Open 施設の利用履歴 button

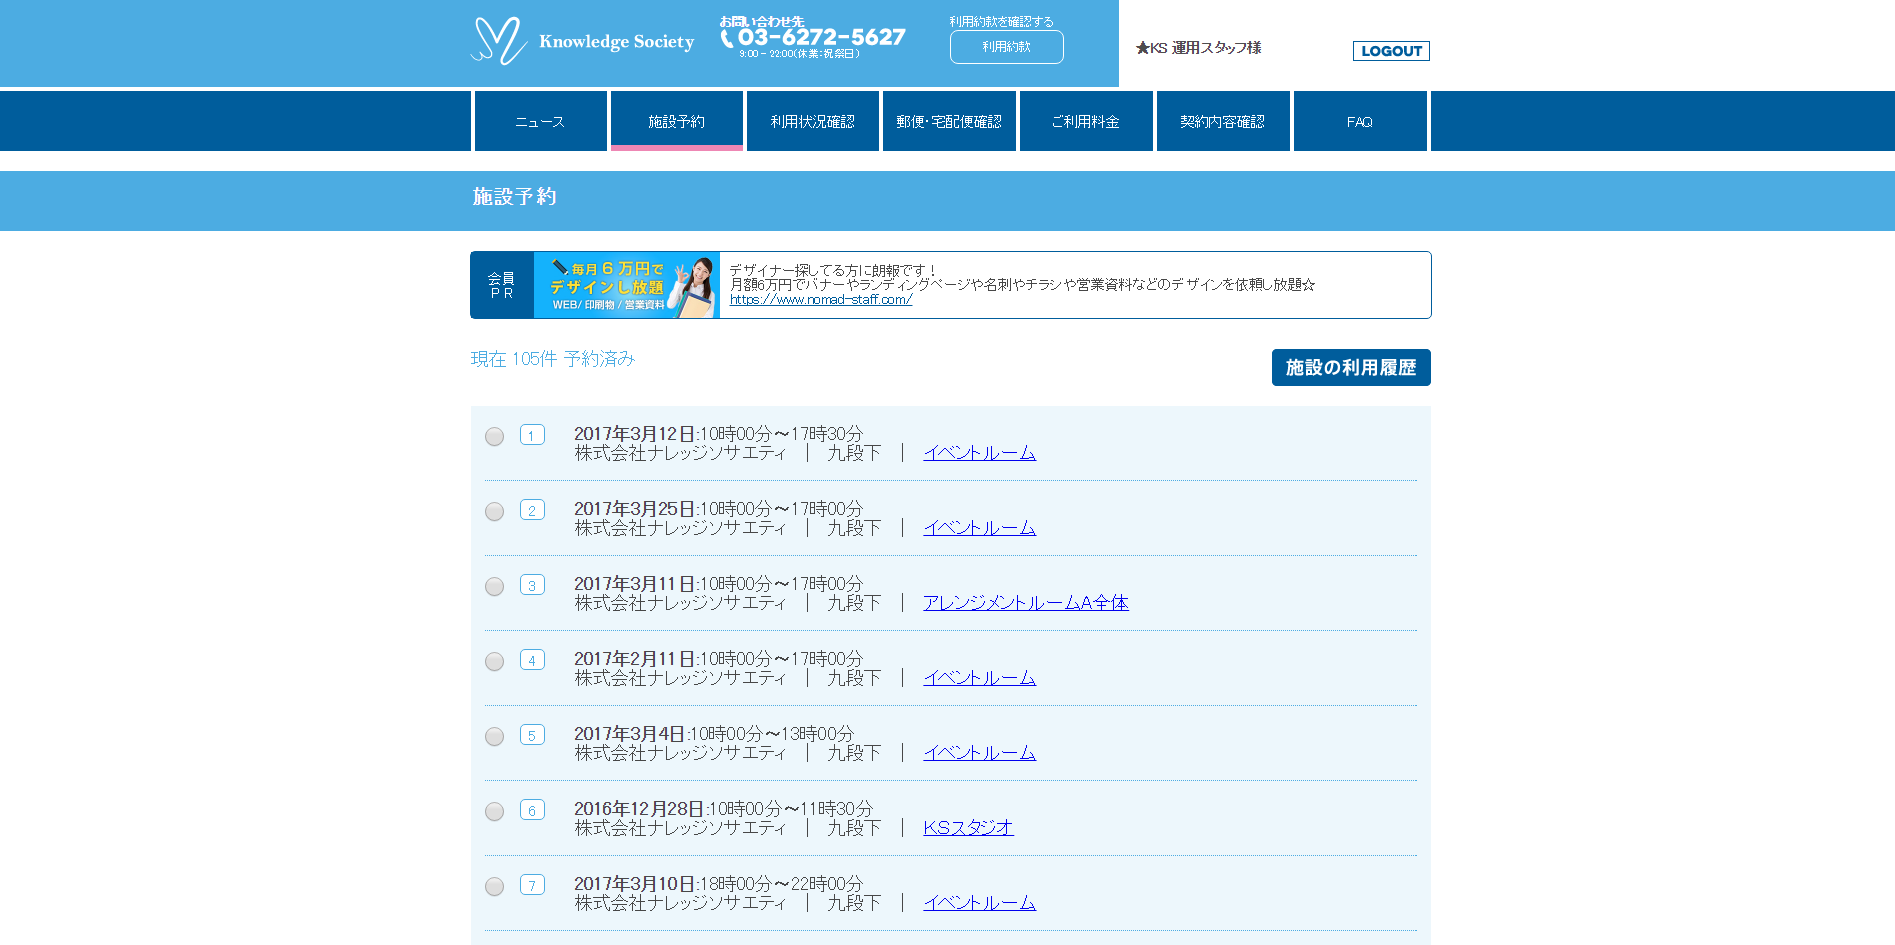pos(1350,367)
